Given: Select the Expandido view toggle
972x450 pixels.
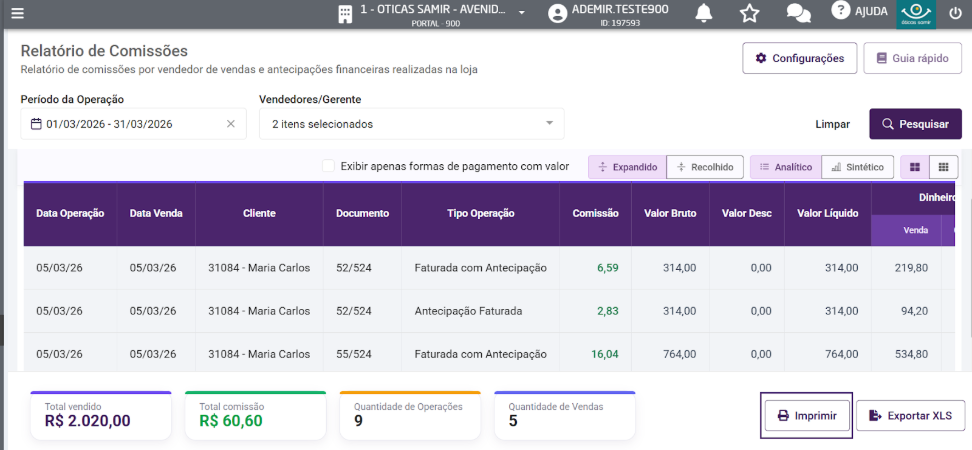Looking at the screenshot, I should click(627, 167).
